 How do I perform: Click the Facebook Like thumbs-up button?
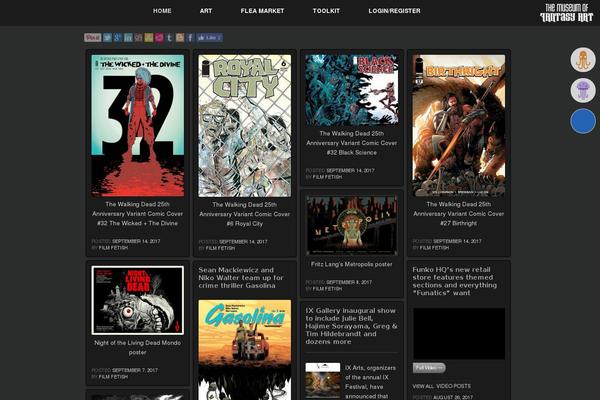210,38
